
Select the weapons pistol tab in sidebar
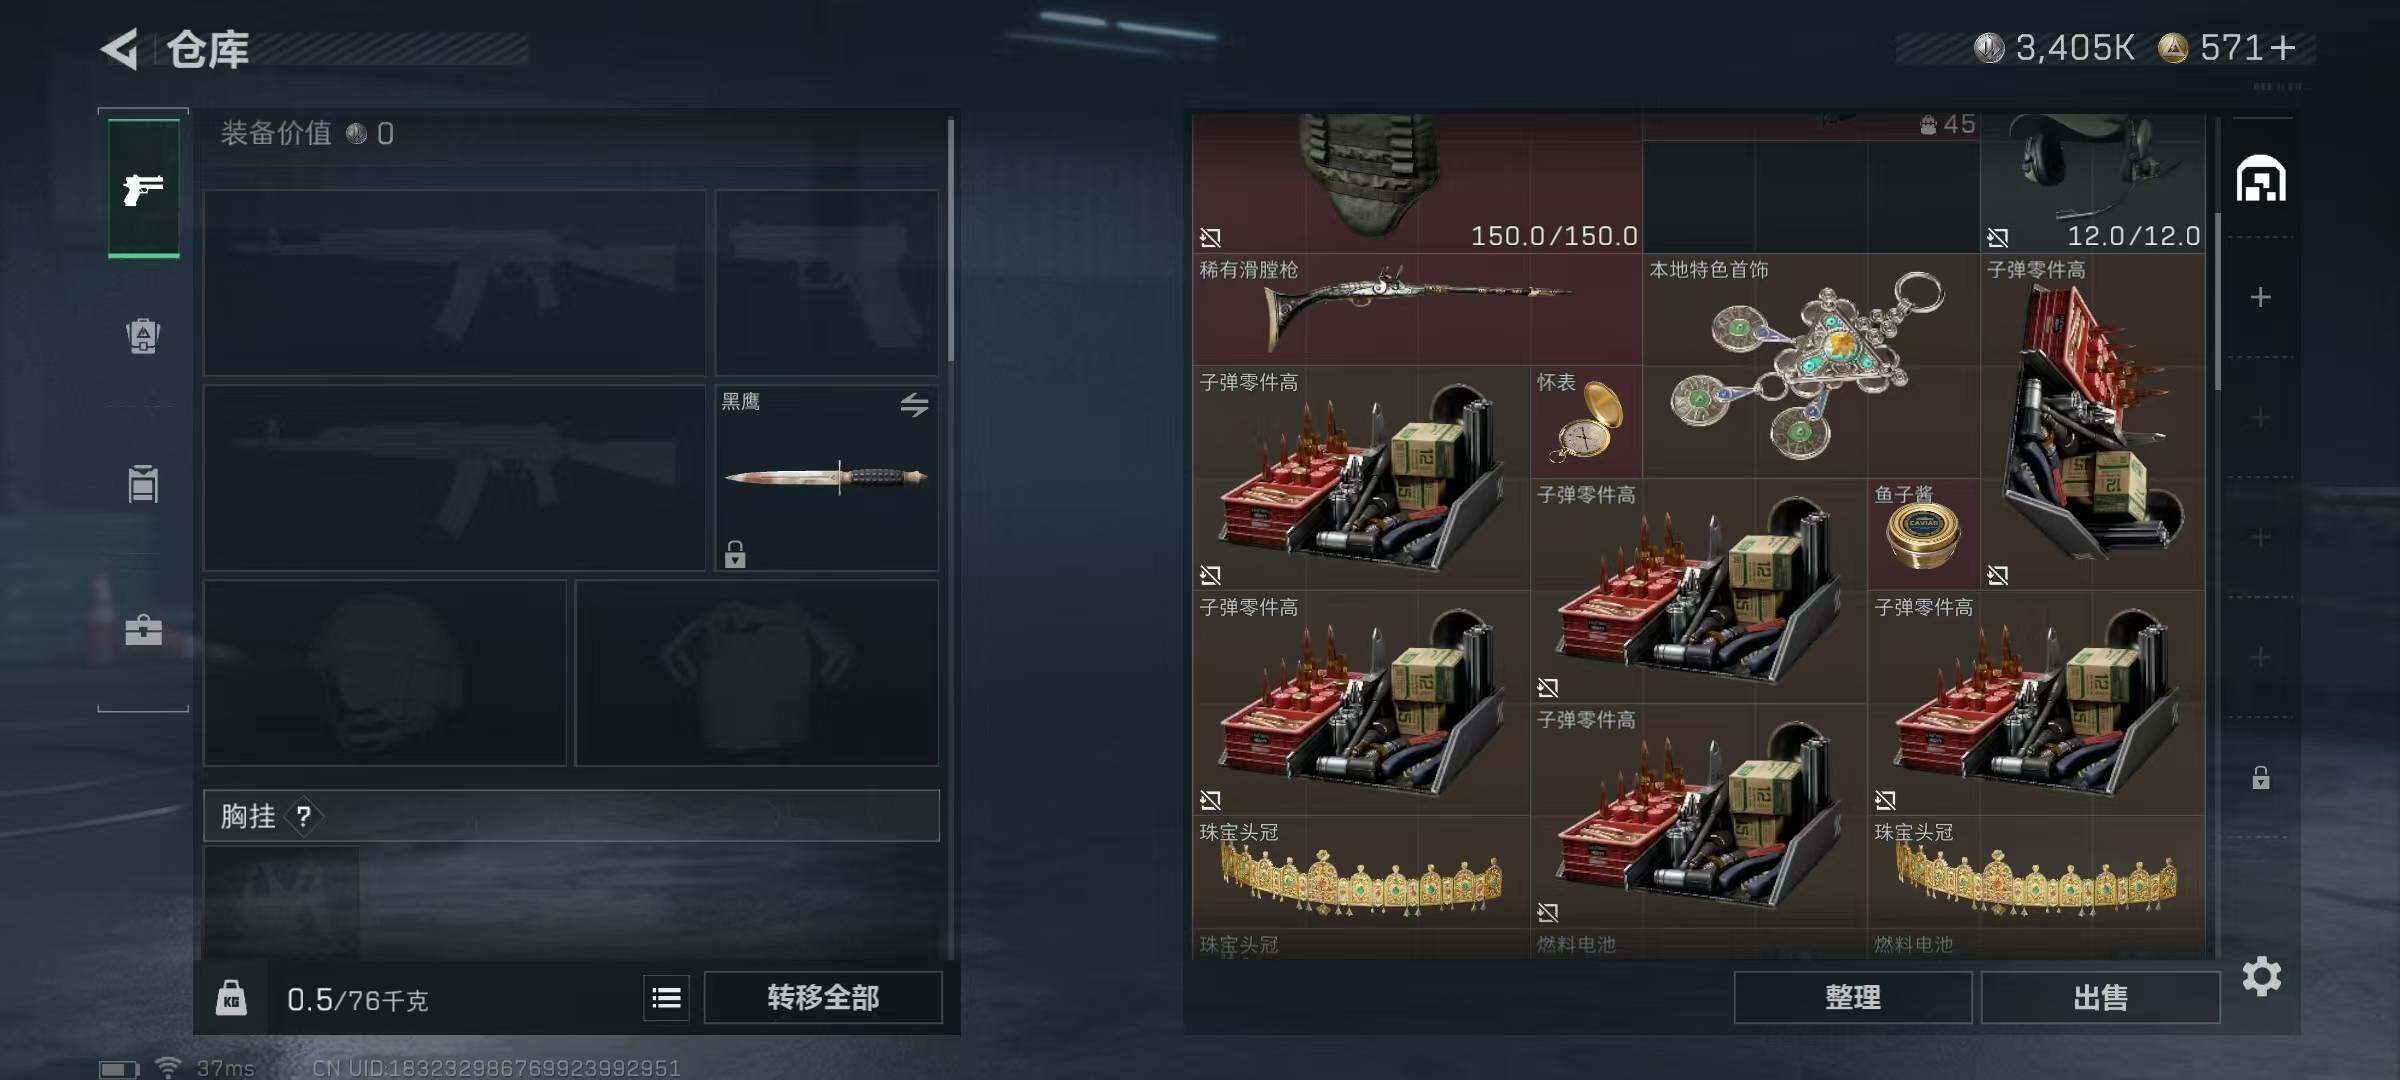pos(143,188)
